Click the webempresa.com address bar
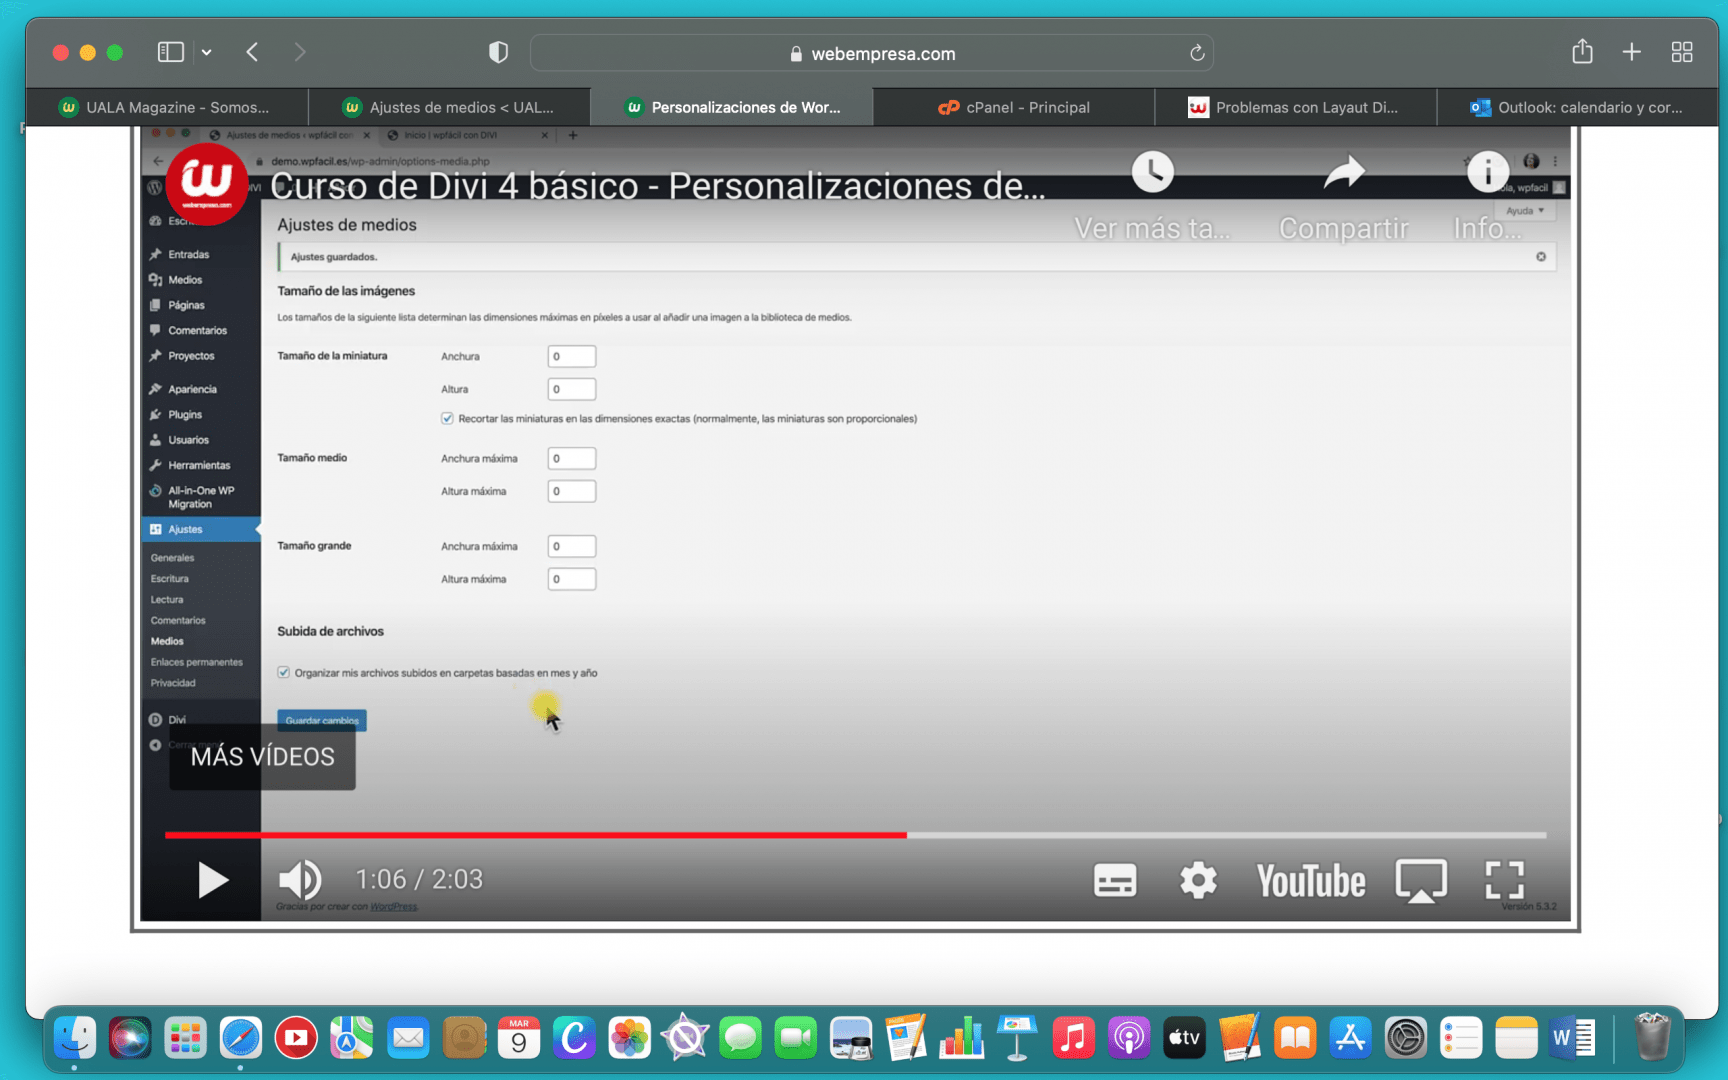 click(x=872, y=53)
